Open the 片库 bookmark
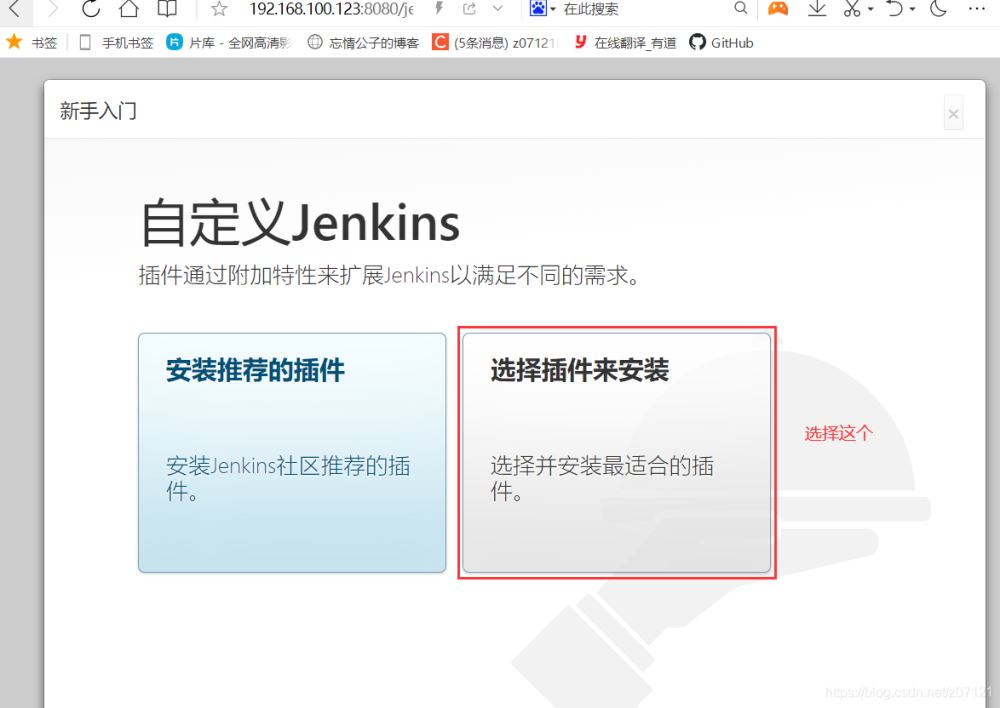Image resolution: width=1000 pixels, height=708 pixels. click(229, 43)
